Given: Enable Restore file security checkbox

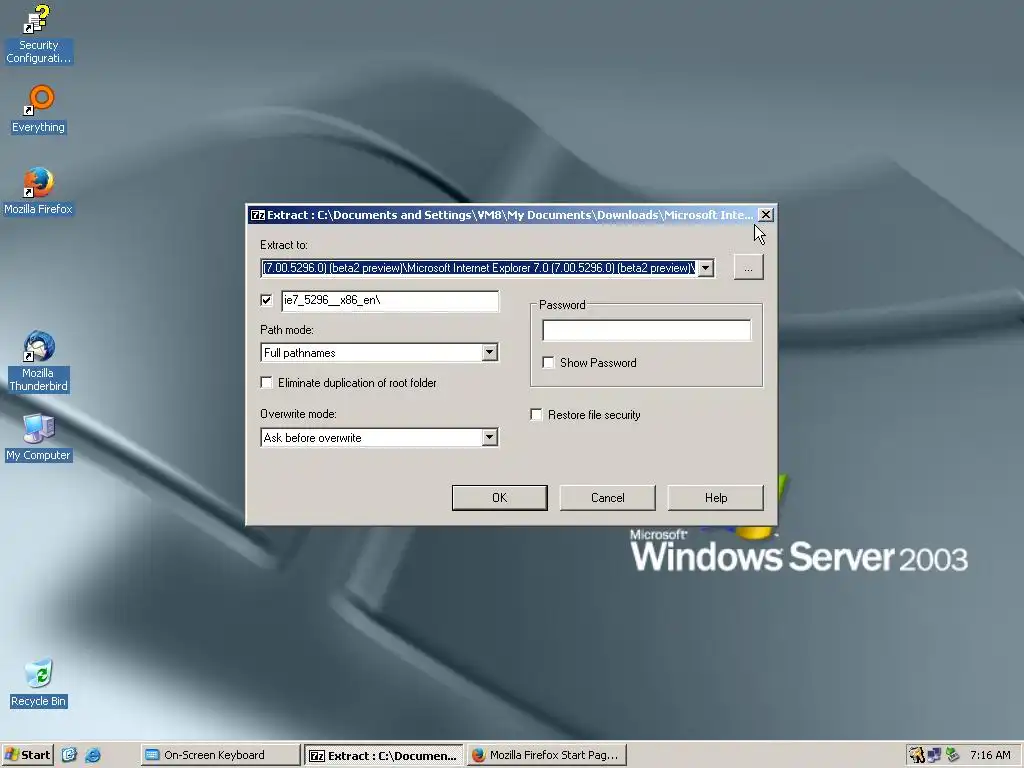Looking at the screenshot, I should tap(536, 415).
